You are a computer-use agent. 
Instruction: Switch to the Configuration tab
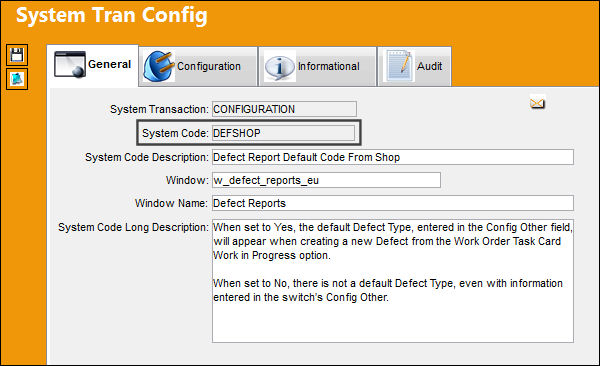(198, 67)
